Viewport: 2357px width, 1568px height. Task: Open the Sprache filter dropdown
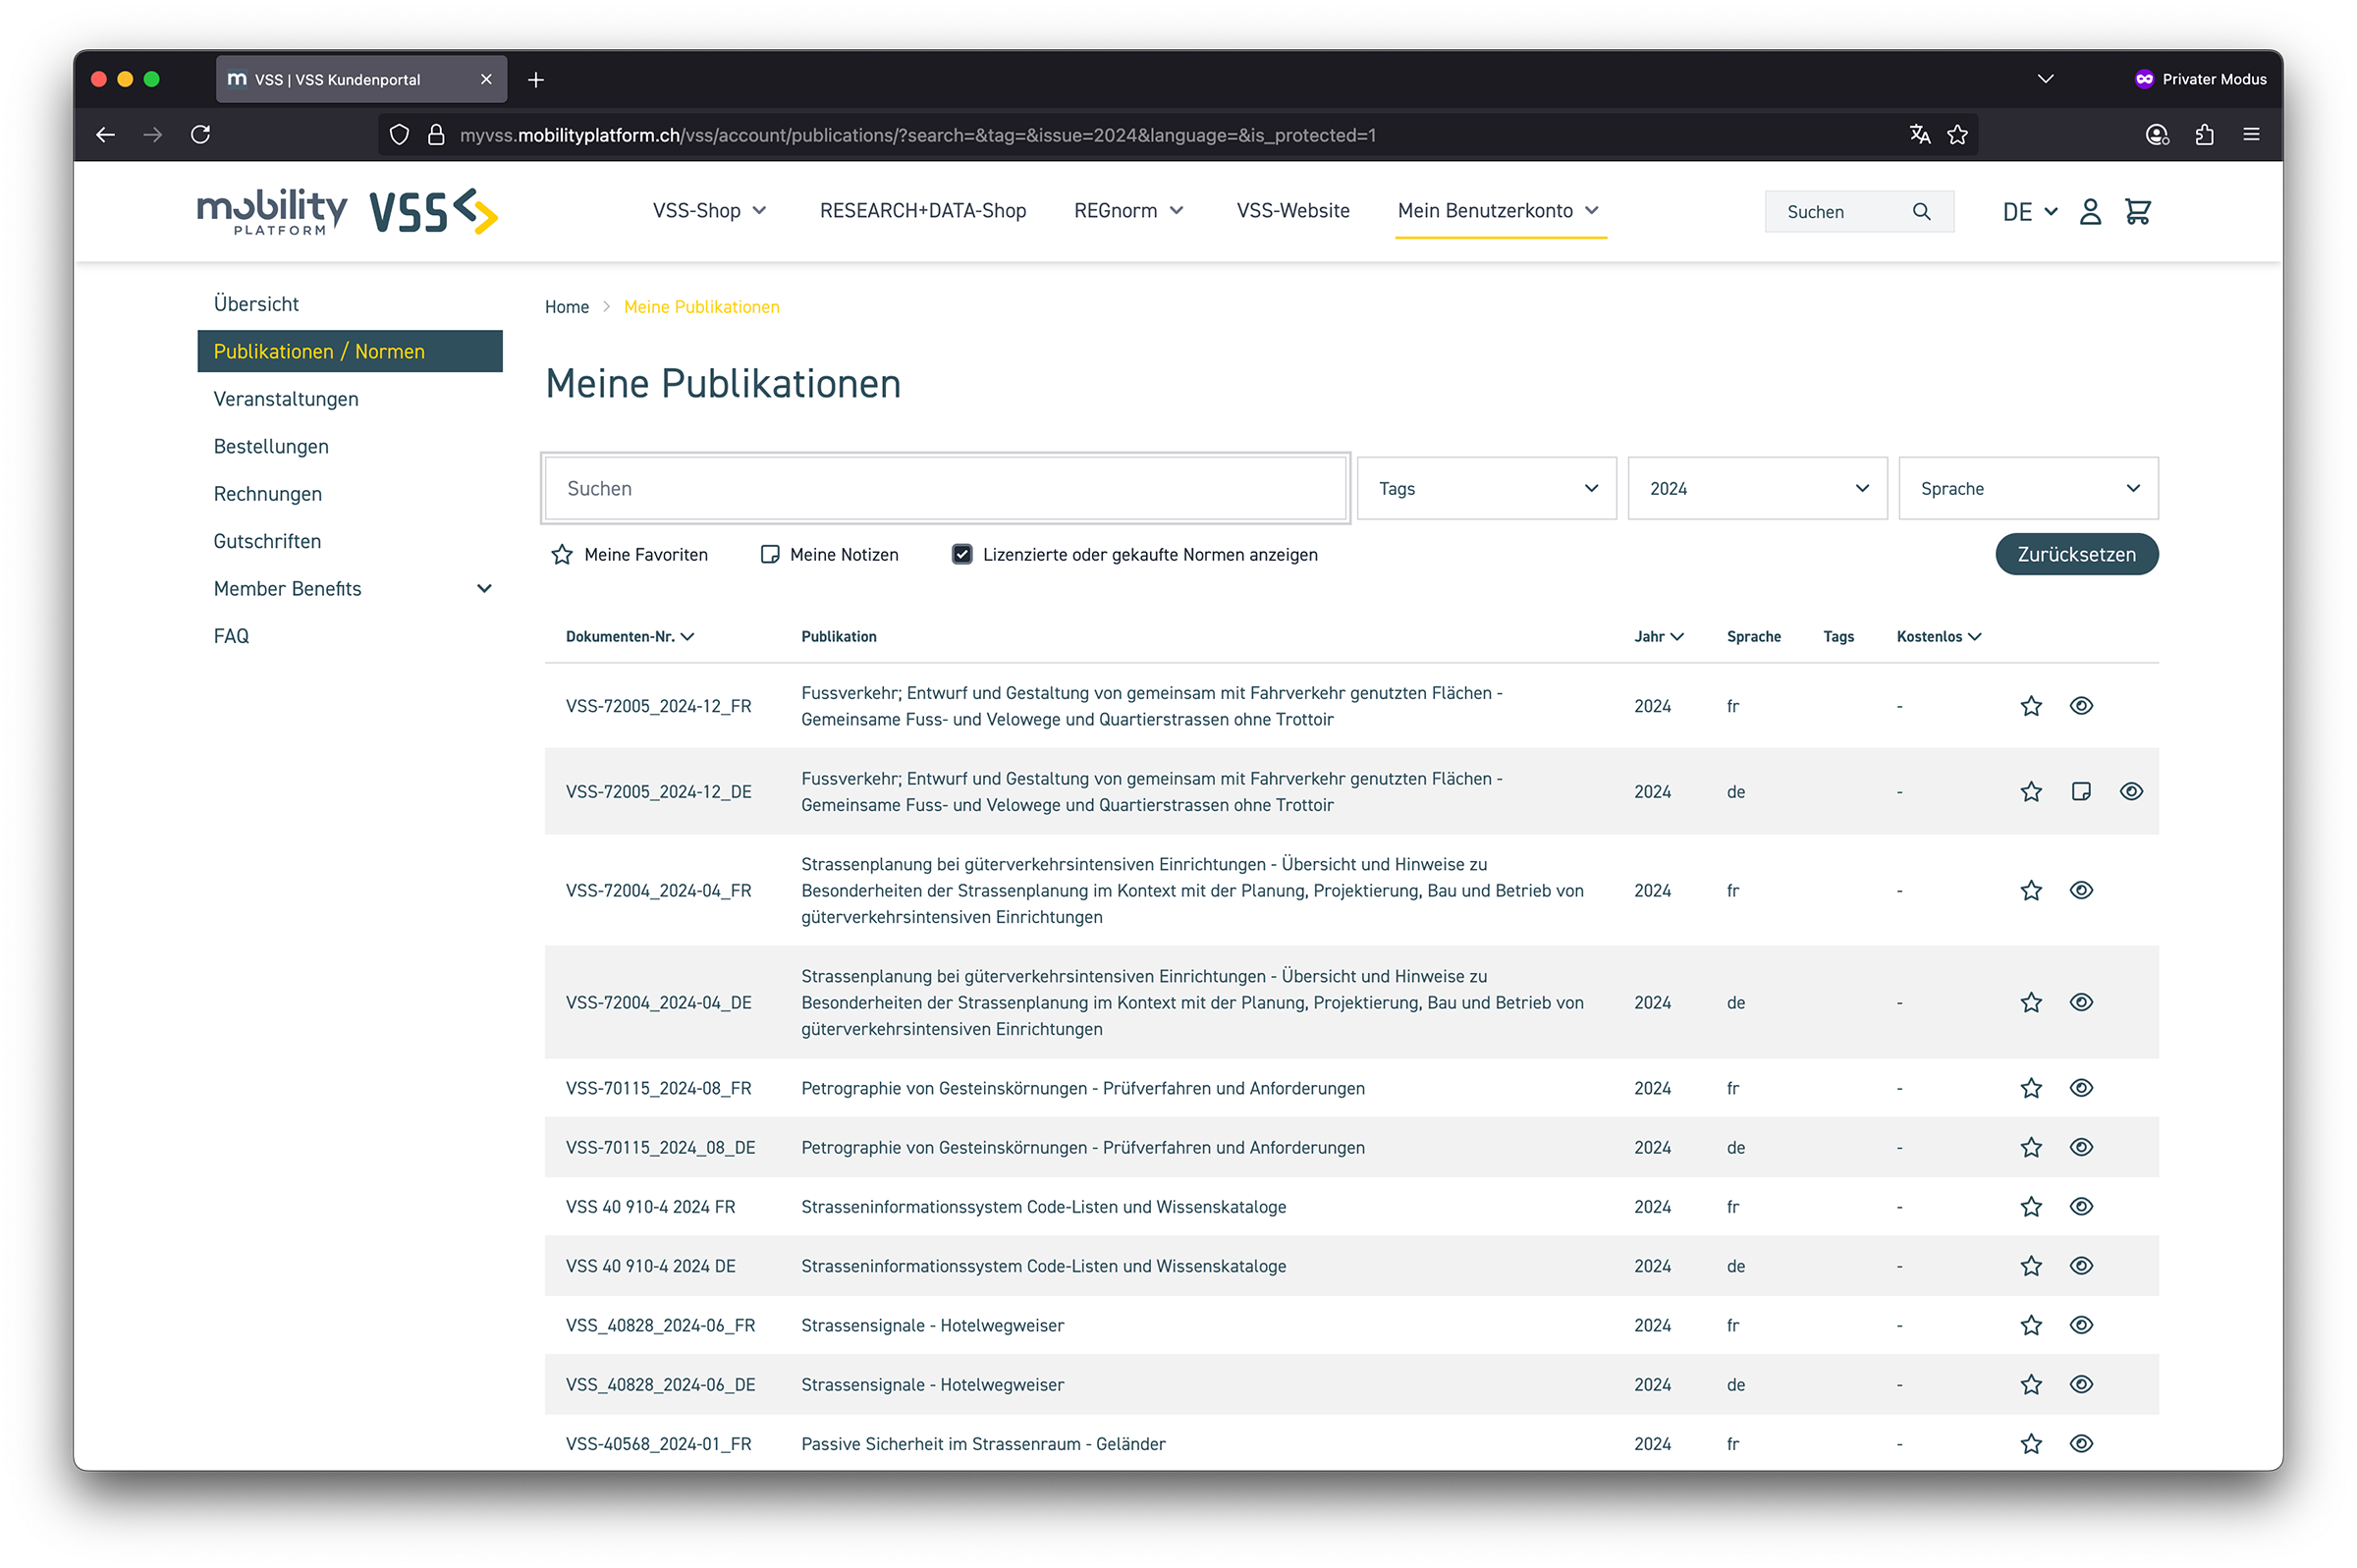pyautogui.click(x=2028, y=488)
